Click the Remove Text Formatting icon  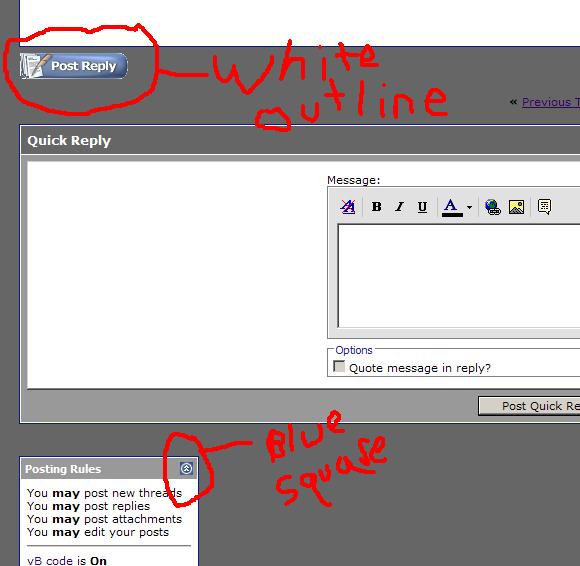(348, 206)
